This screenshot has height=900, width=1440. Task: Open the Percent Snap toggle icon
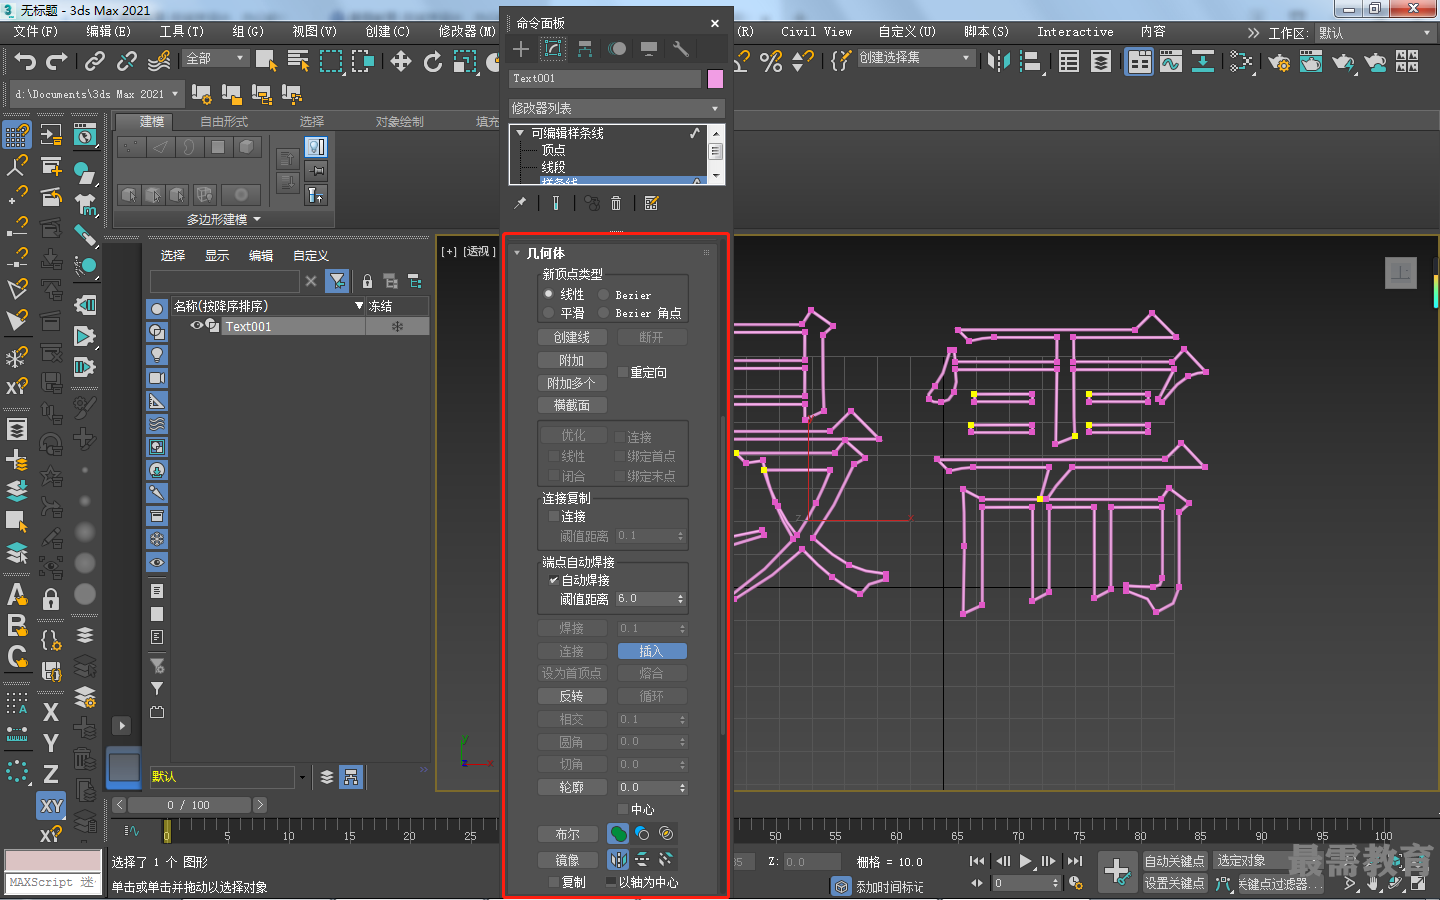(x=771, y=61)
